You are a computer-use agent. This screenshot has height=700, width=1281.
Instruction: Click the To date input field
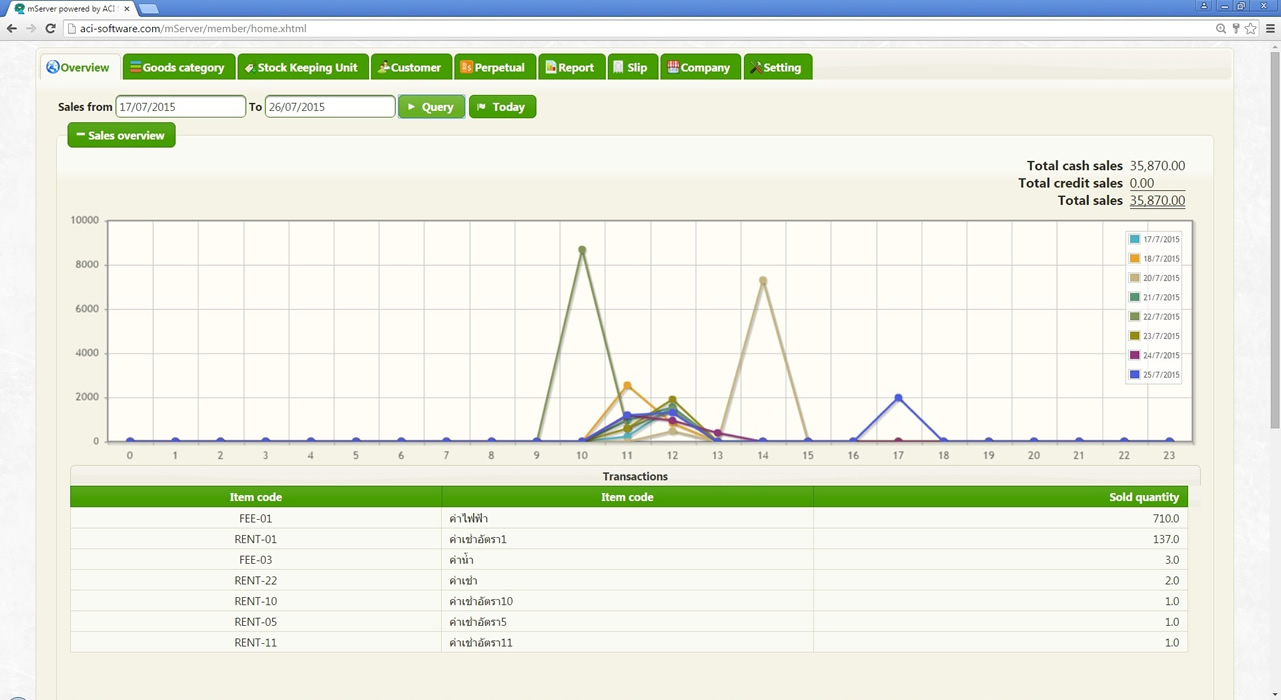[329, 107]
